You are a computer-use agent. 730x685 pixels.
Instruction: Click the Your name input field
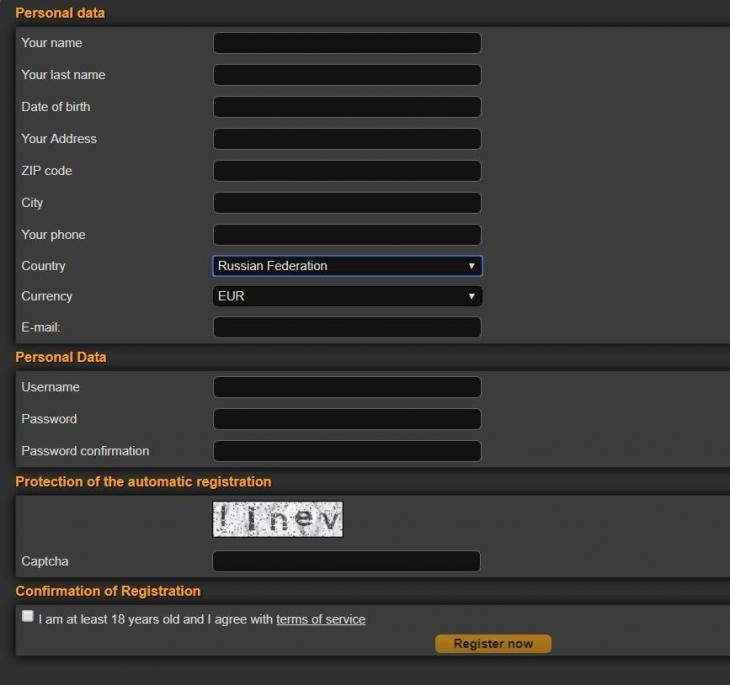click(346, 43)
